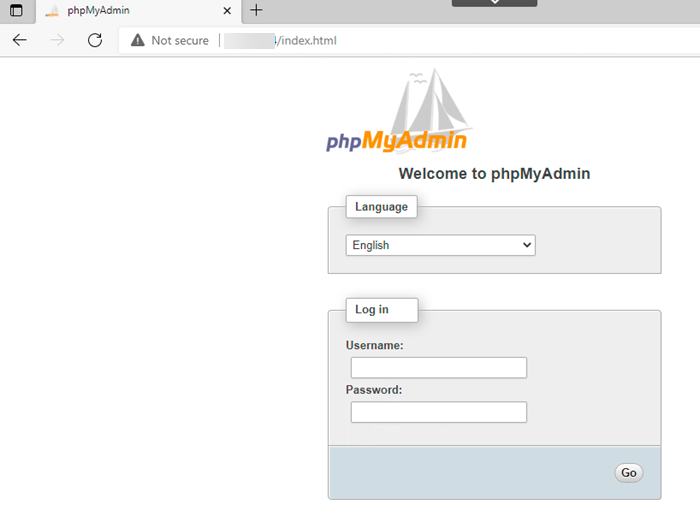Click the browser forward arrow

coord(57,40)
